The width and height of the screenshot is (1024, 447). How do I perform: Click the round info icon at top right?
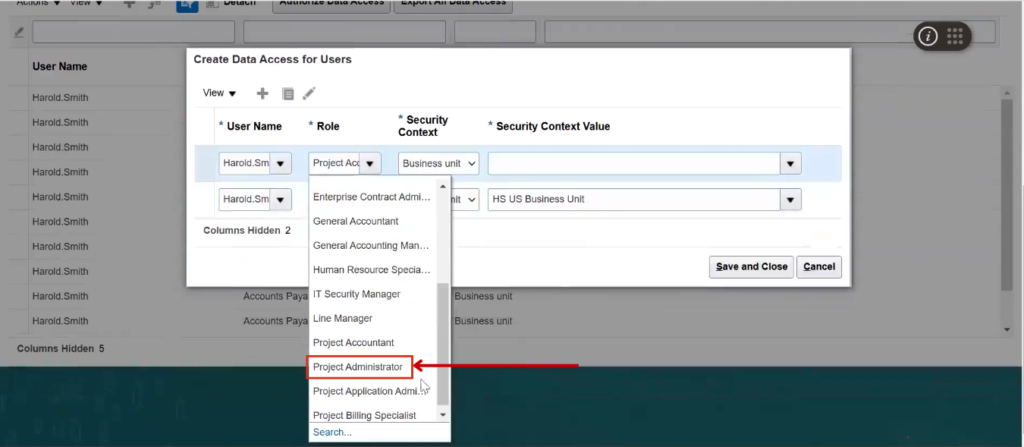[x=928, y=36]
